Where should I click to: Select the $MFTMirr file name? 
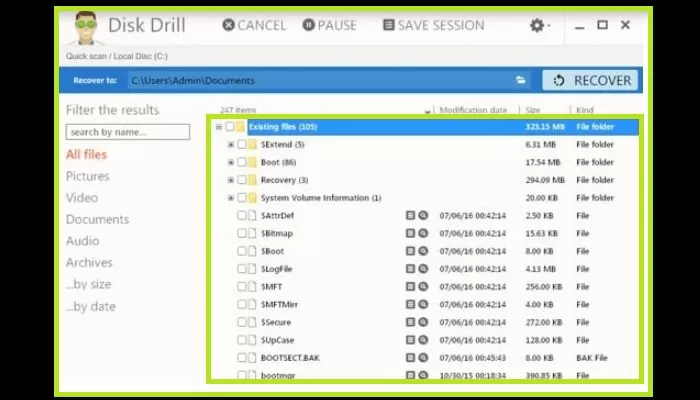(279, 304)
